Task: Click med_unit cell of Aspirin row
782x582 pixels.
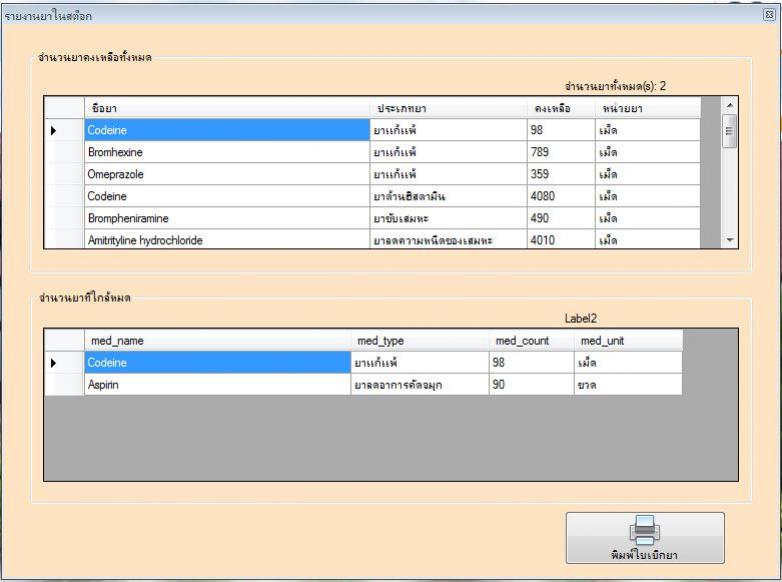Action: coord(628,385)
